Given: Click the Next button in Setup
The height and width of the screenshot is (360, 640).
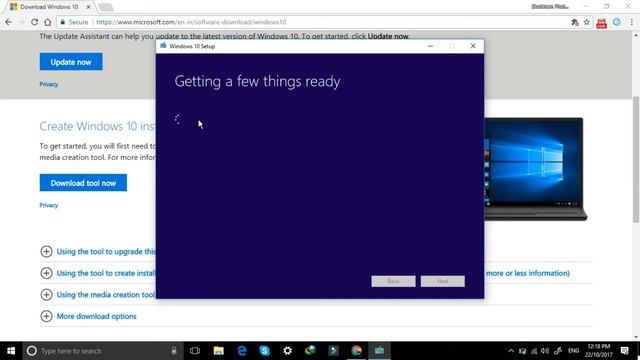Looking at the screenshot, I should pos(443,281).
